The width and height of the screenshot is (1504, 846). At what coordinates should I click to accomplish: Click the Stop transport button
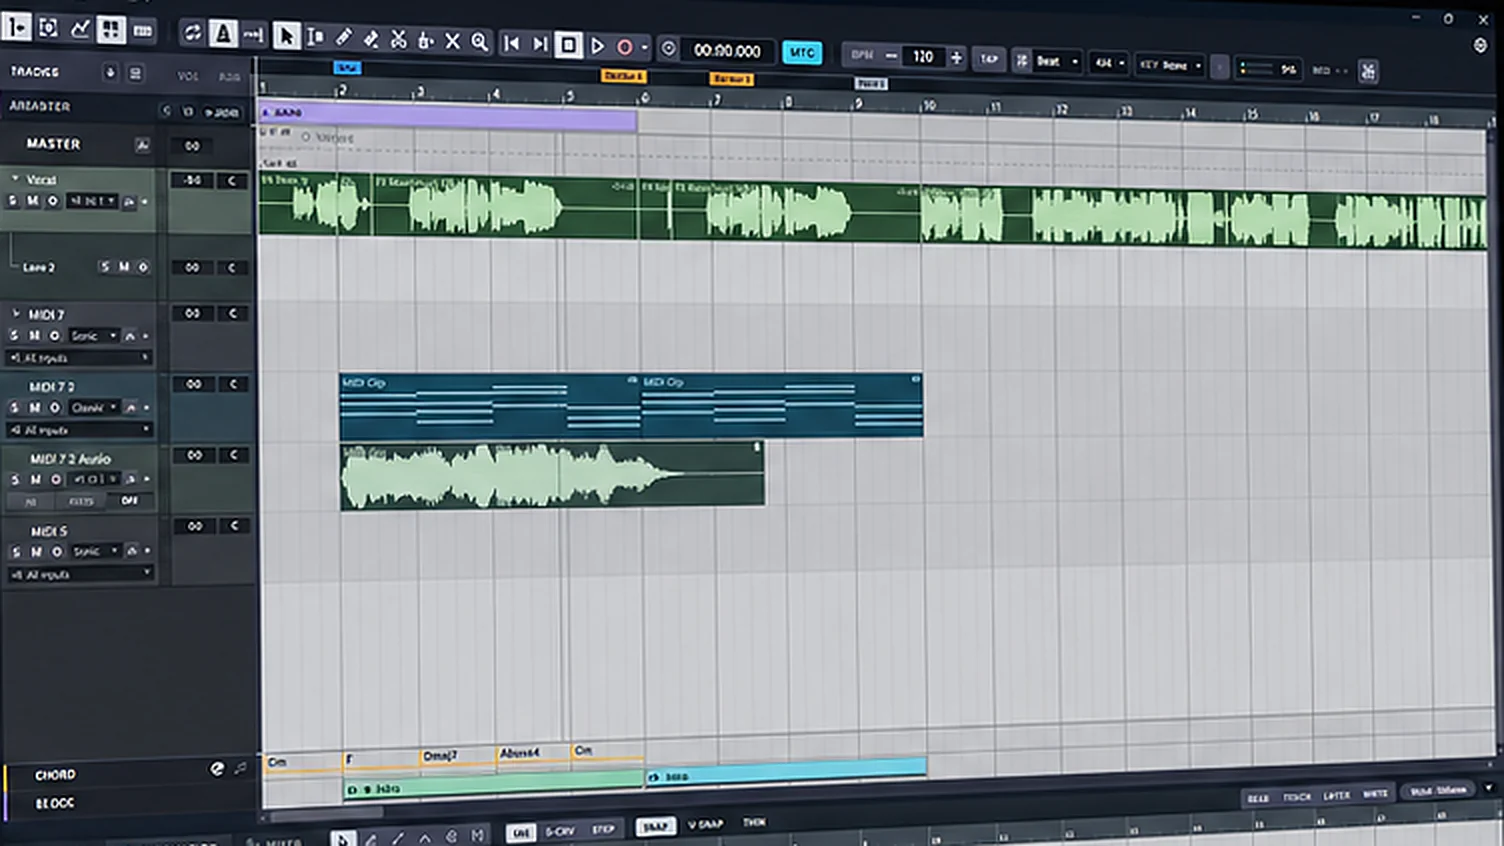click(568, 45)
